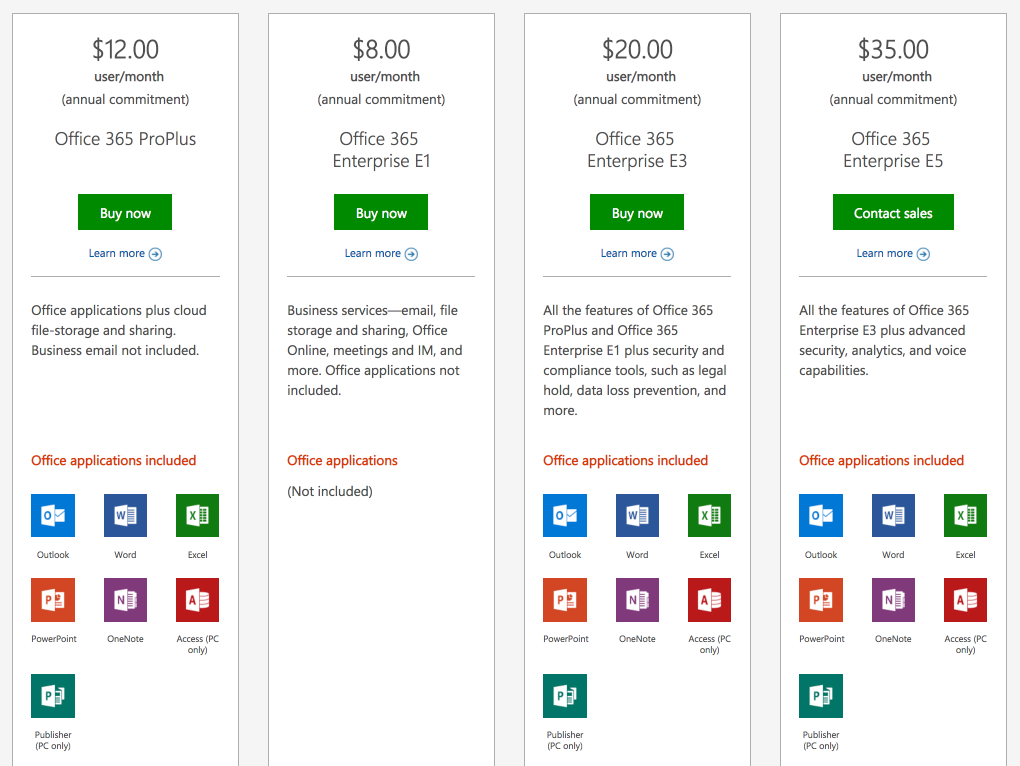Viewport: 1020px width, 766px height.
Task: Click the Excel icon under Office 365 ProPlus
Action: 197,515
